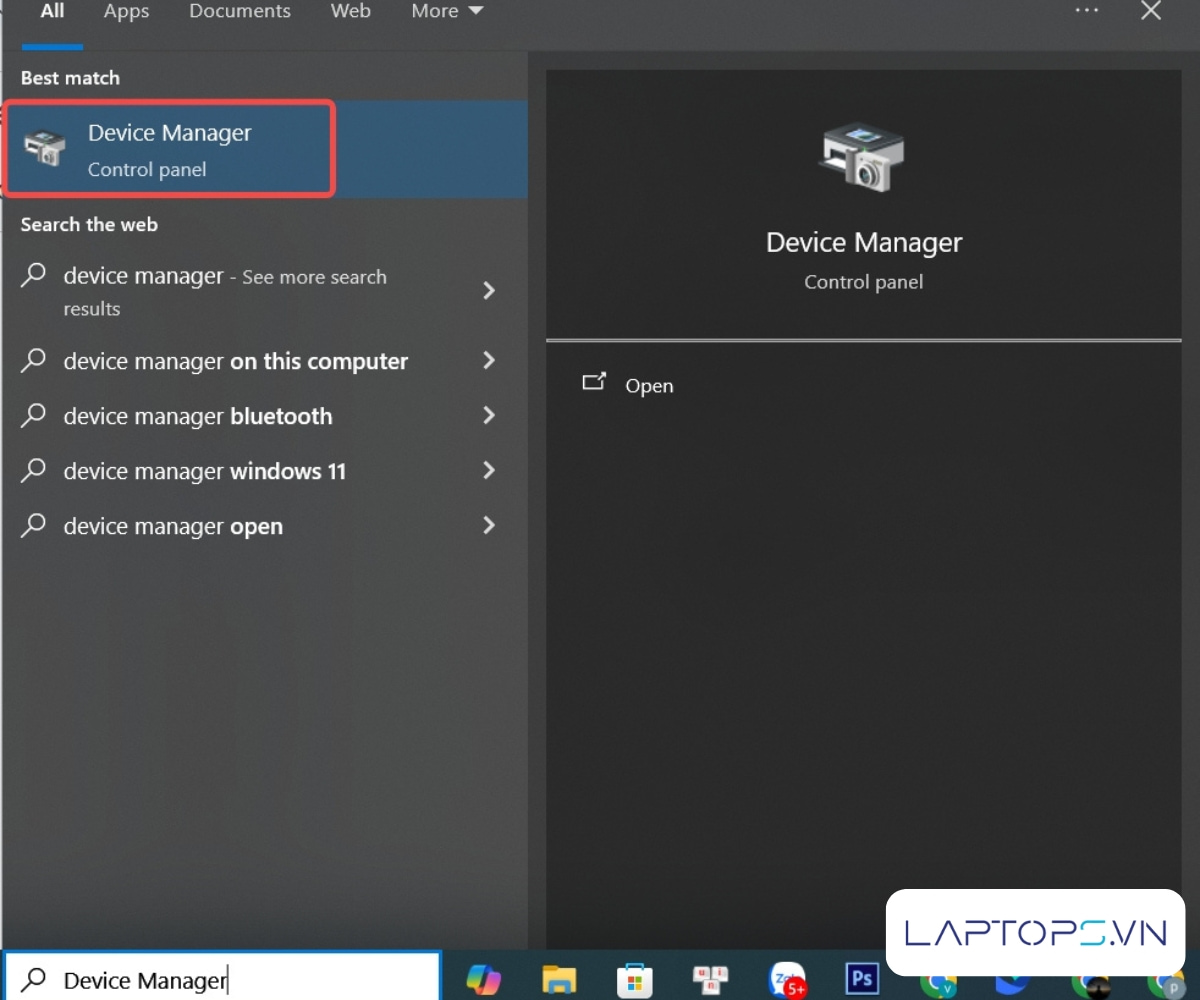Open File Explorer from the taskbar
Viewport: 1200px width, 1000px height.
[x=559, y=980]
